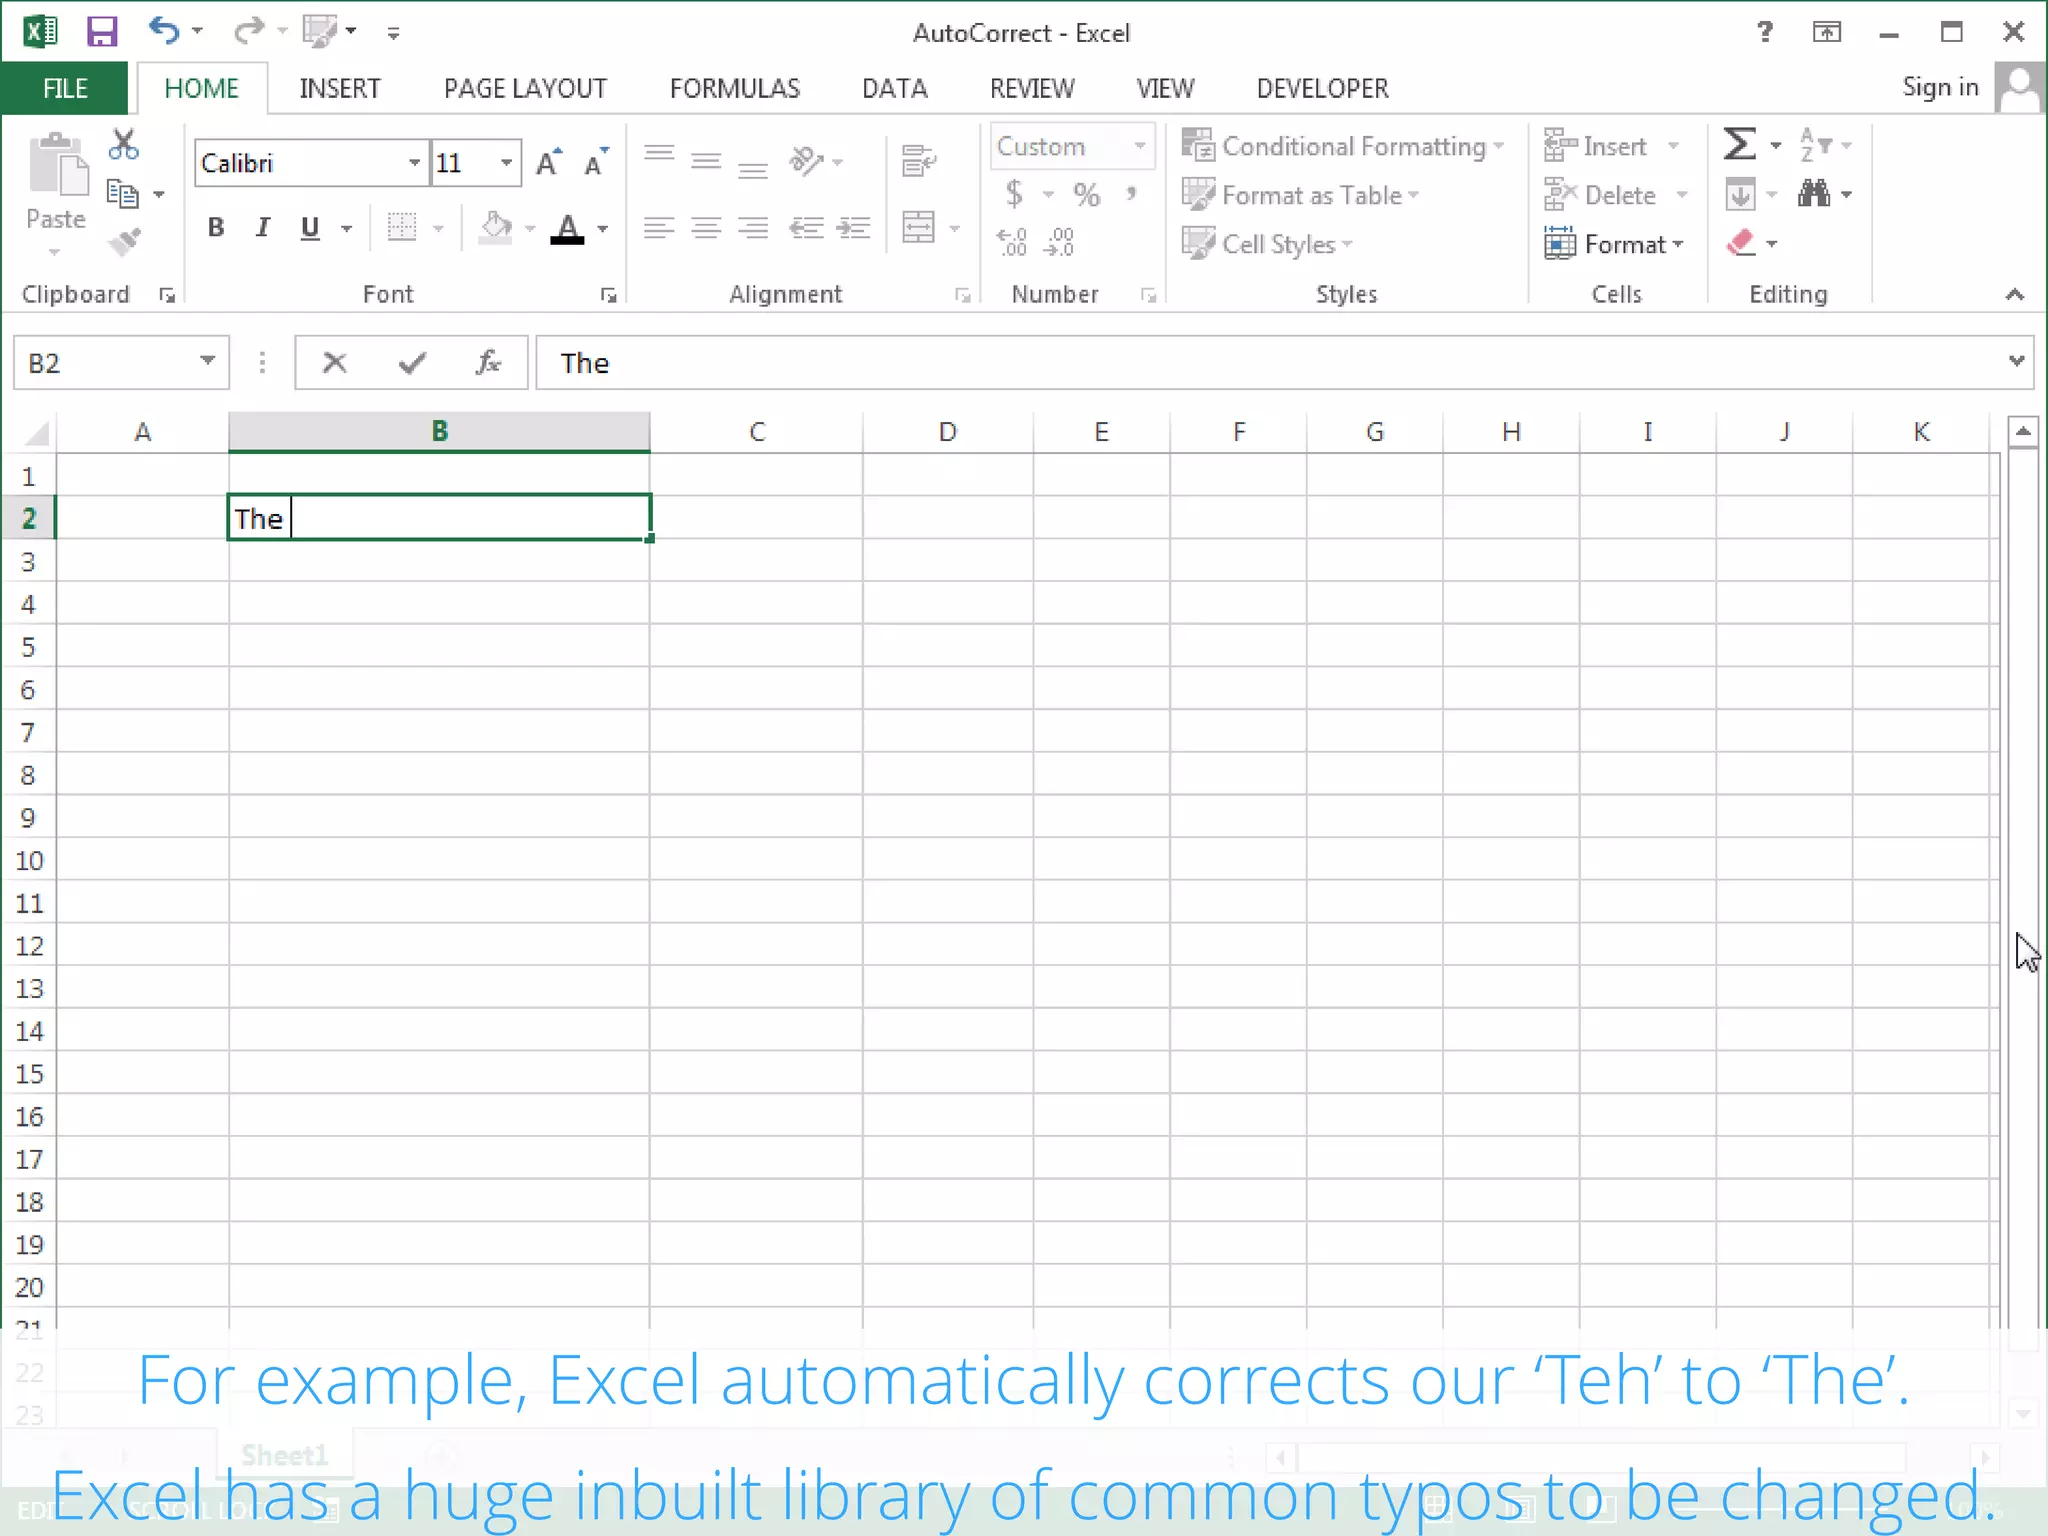Switch to the REVIEW tab
Image resolution: width=2048 pixels, height=1536 pixels.
click(1032, 88)
